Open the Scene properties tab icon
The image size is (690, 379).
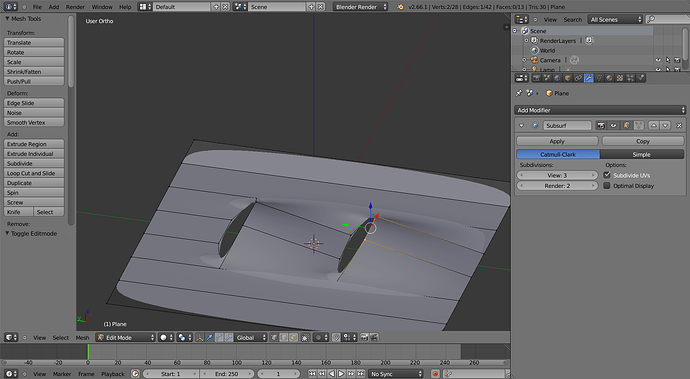(547, 78)
